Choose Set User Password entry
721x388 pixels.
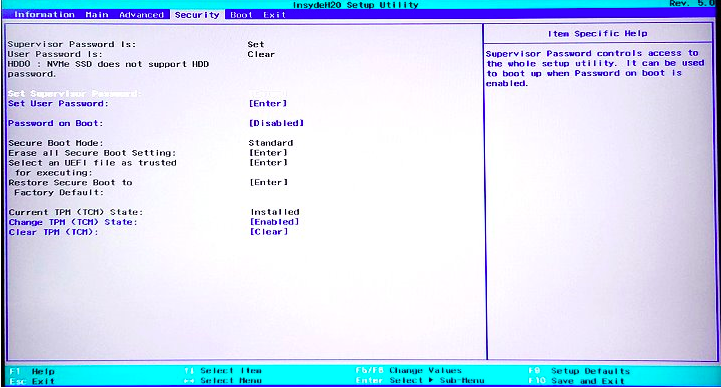(x=58, y=104)
